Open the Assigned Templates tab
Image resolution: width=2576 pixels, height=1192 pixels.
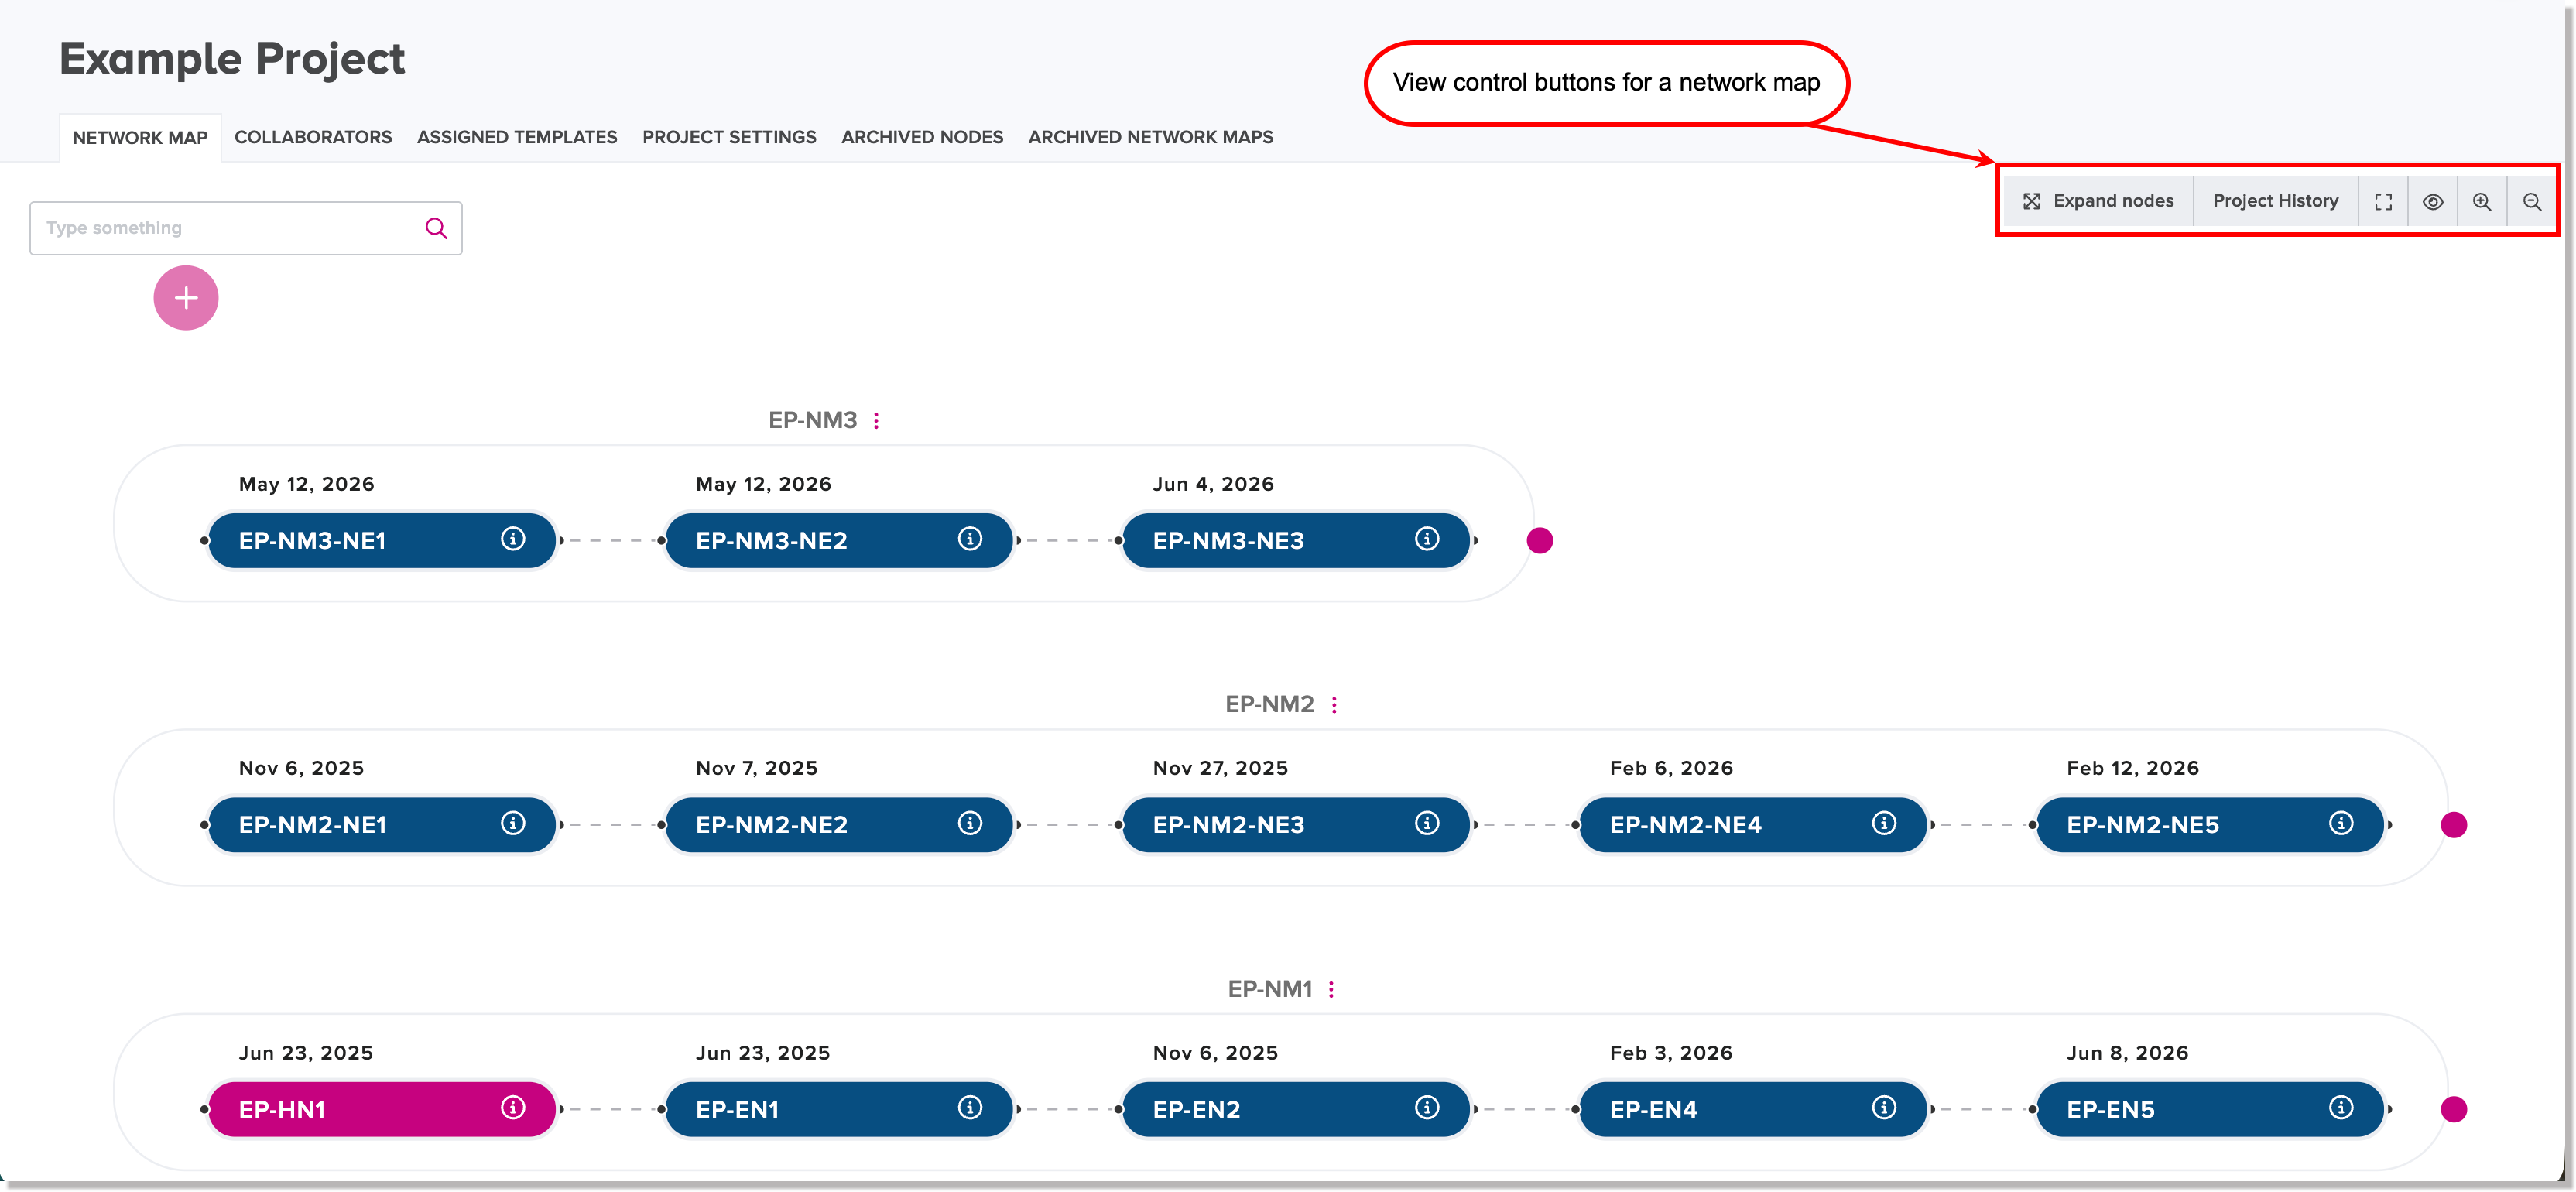click(x=517, y=137)
